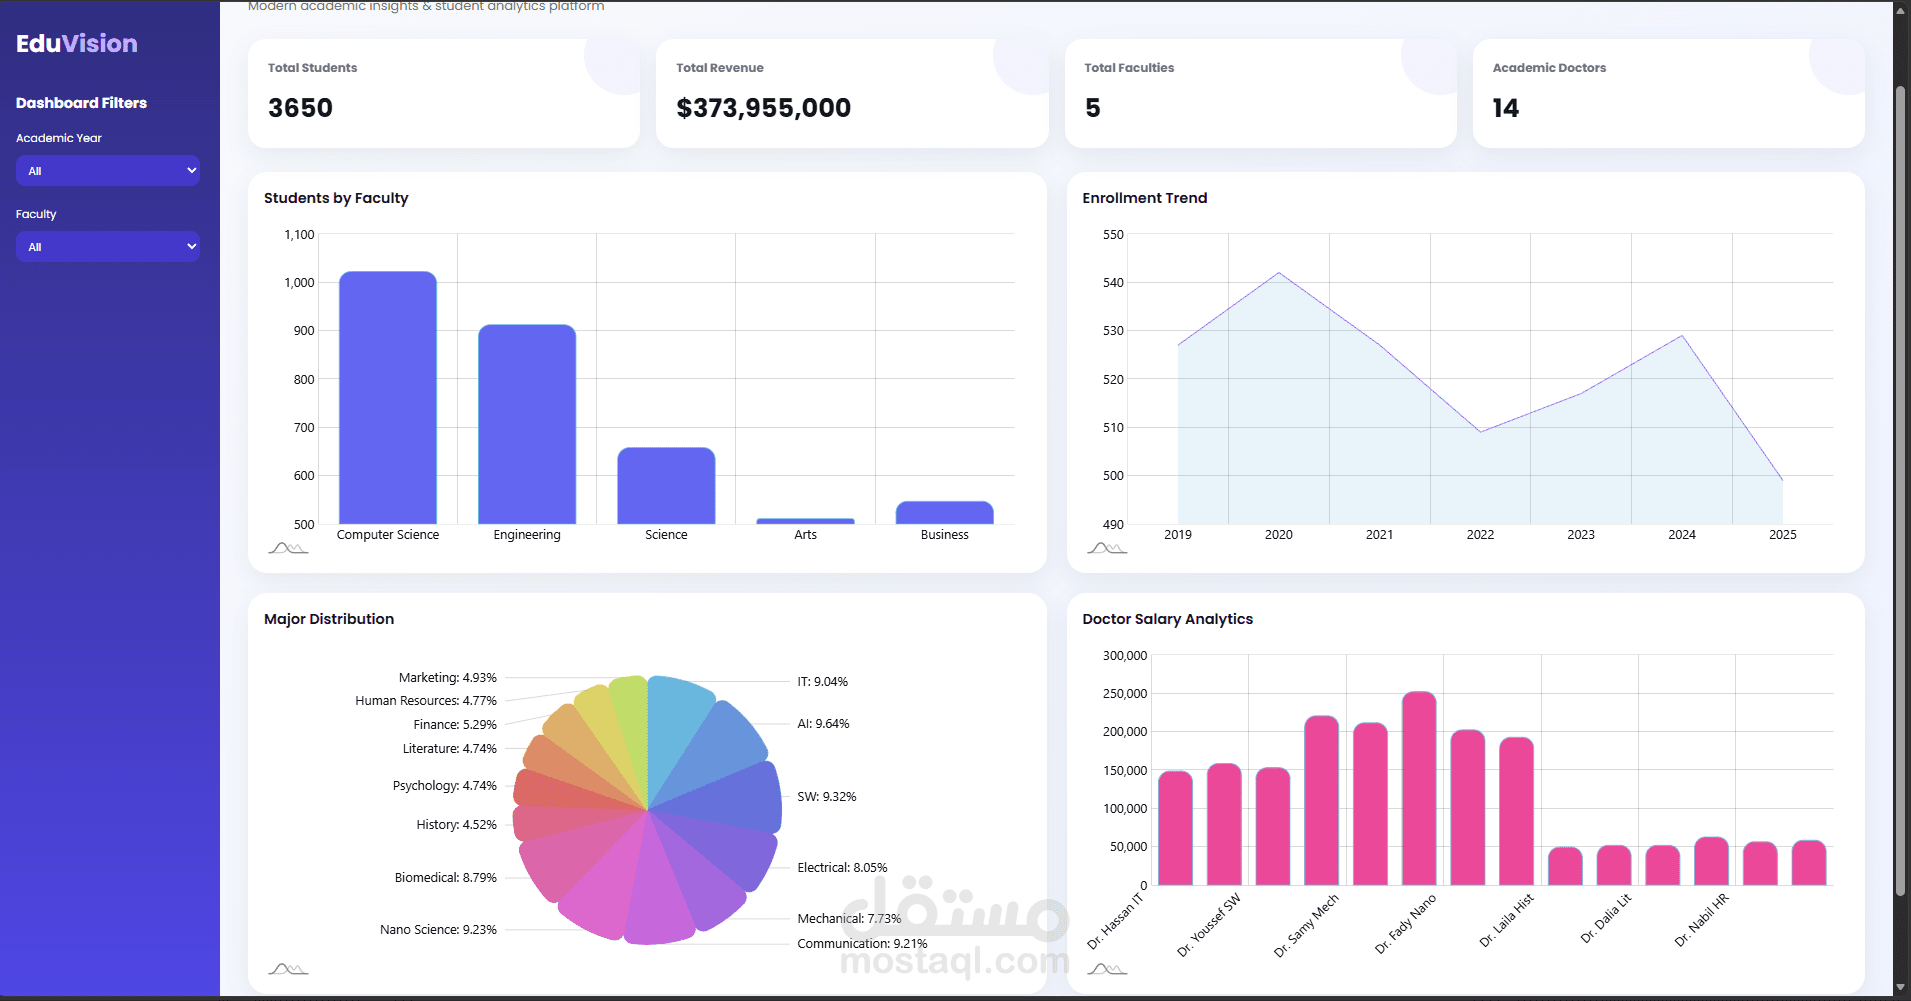Click the scrollbar down arrow

pyautogui.click(x=1901, y=988)
